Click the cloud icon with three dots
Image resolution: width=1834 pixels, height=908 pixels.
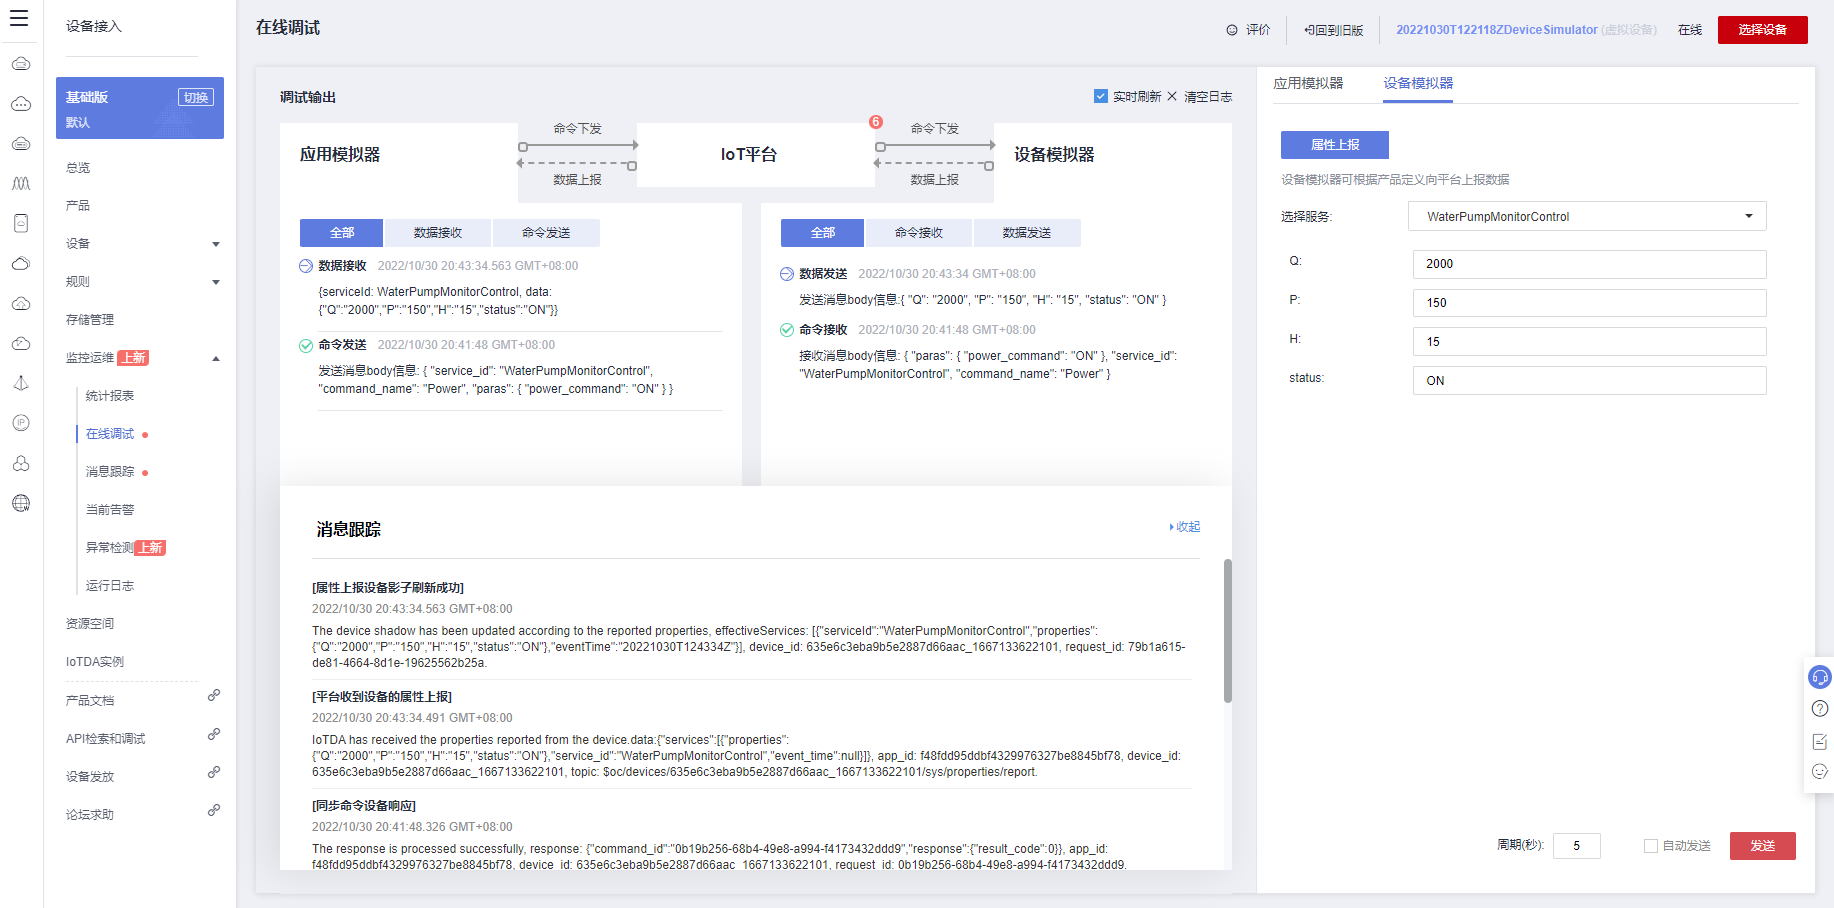pos(21,103)
